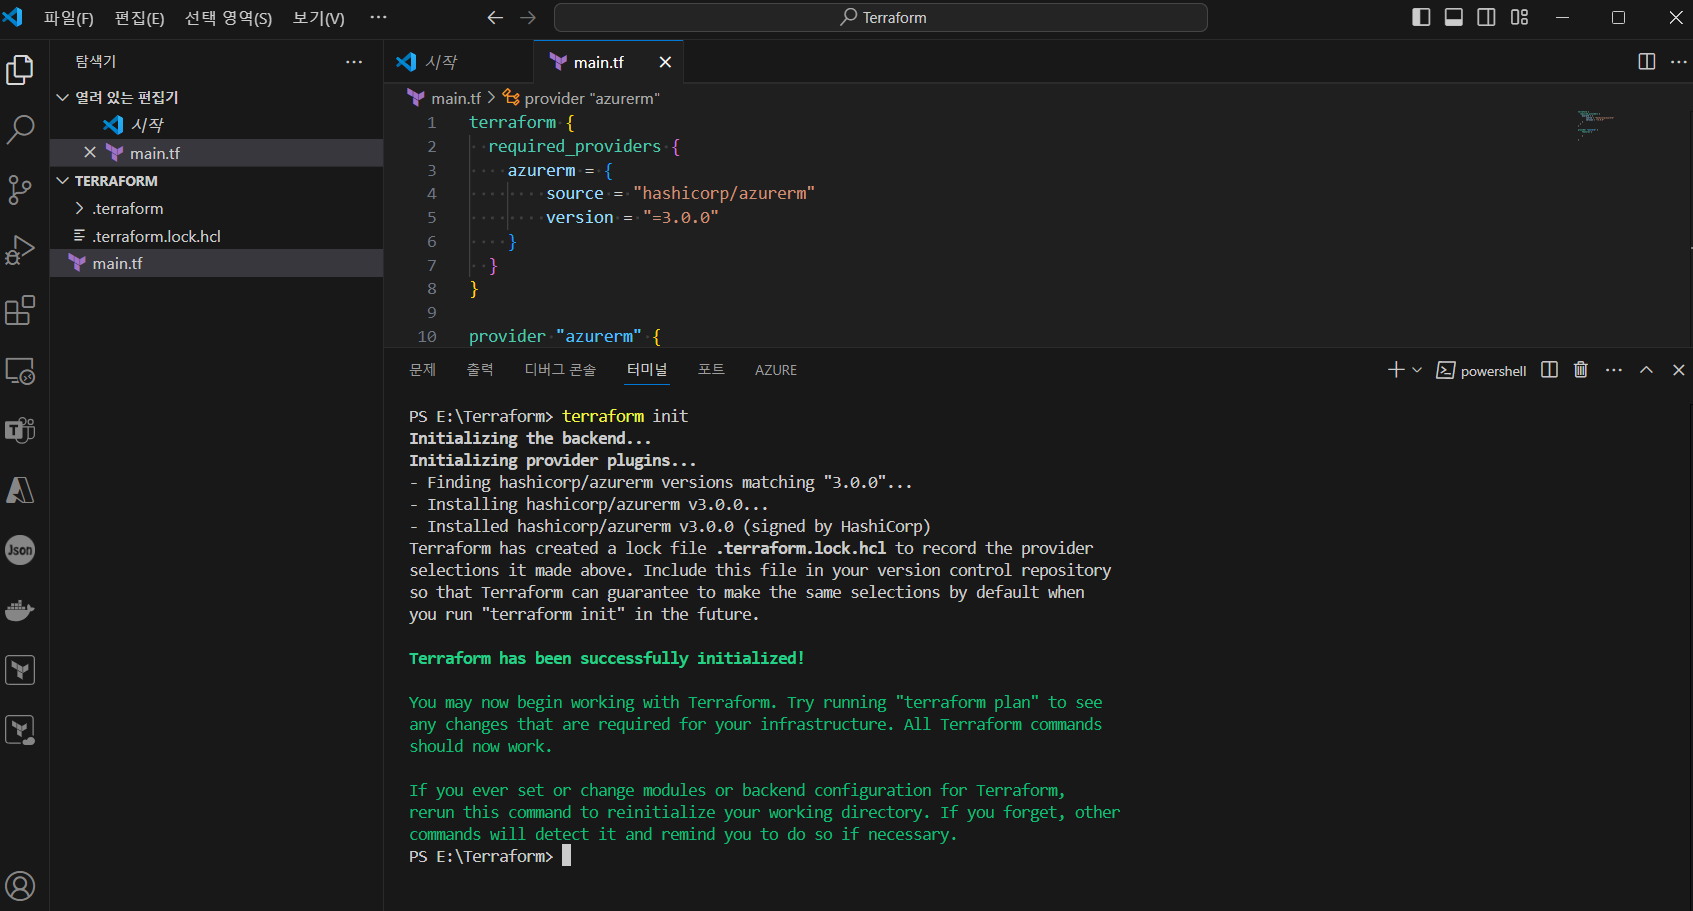
Task: Collapse the 열려 있는 편집기 section
Action: click(216, 97)
